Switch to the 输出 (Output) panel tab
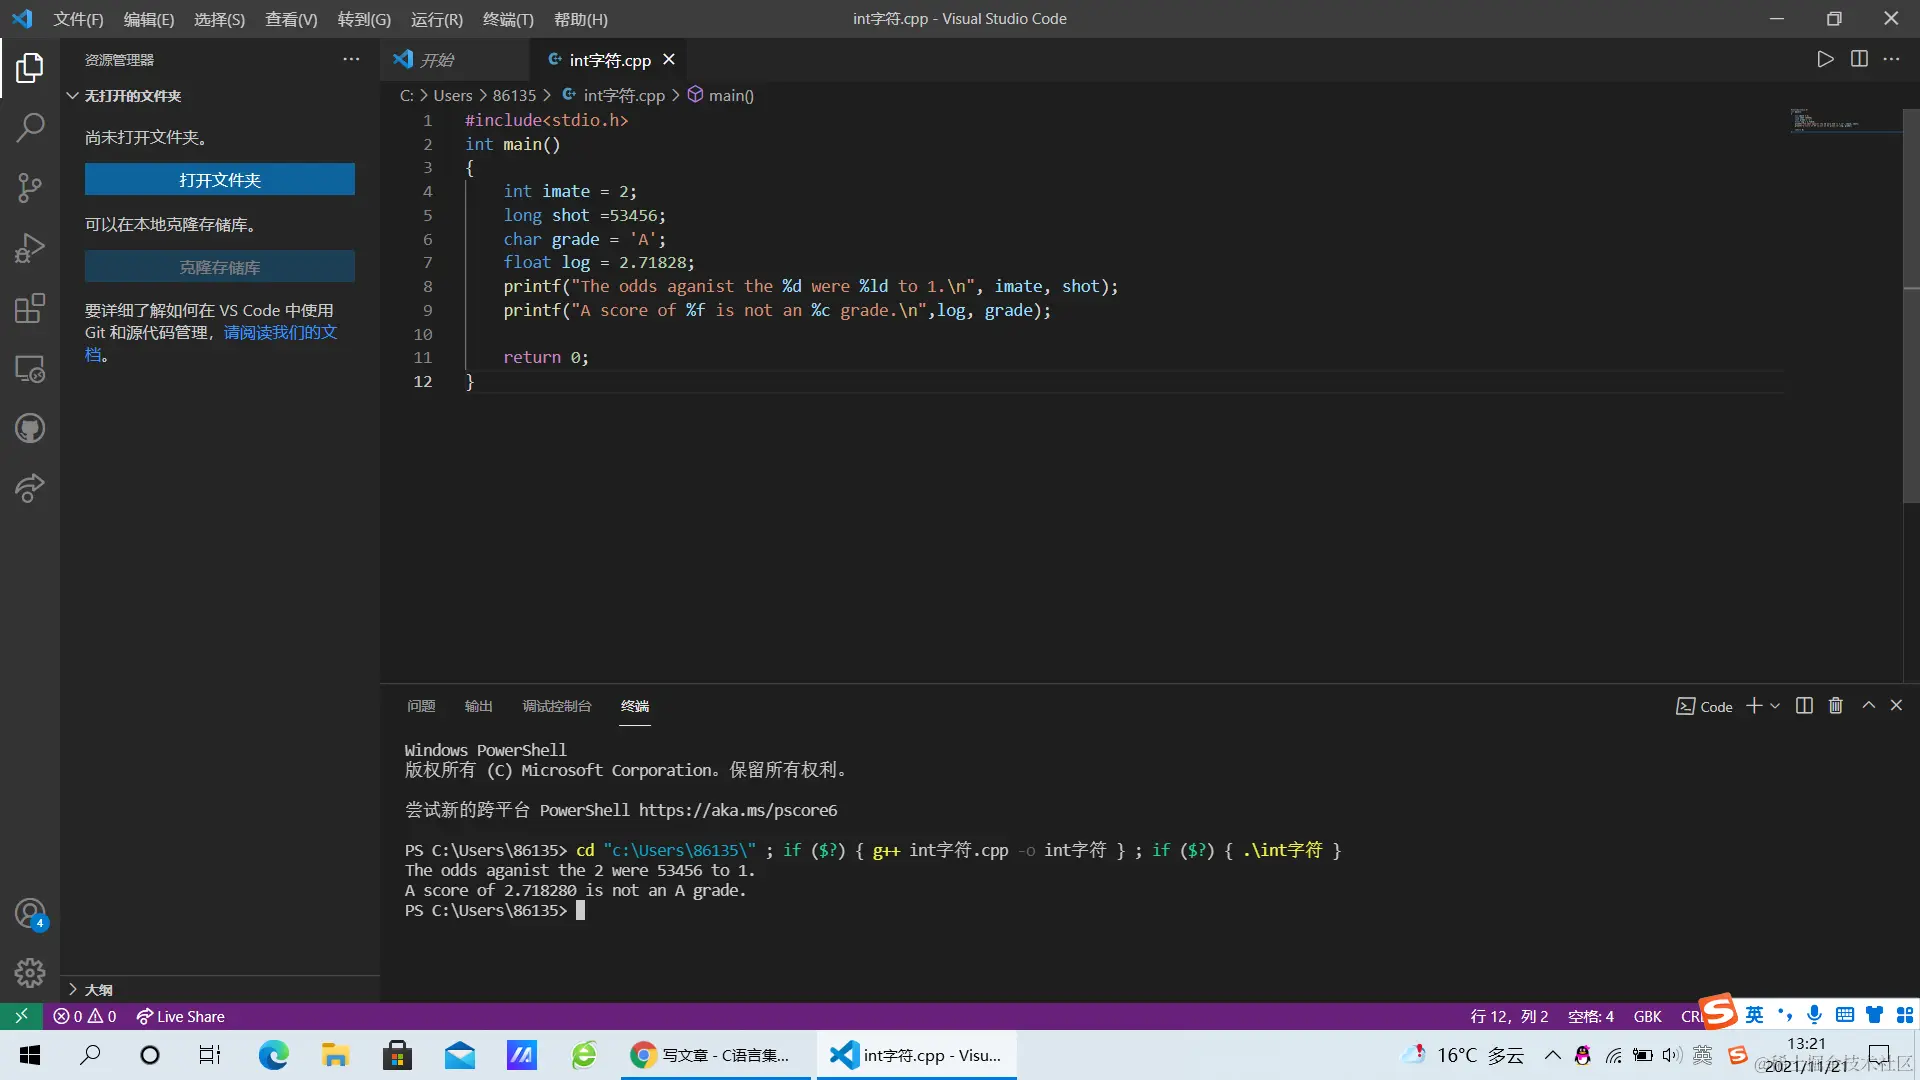Viewport: 1920px width, 1080px height. pos(478,706)
